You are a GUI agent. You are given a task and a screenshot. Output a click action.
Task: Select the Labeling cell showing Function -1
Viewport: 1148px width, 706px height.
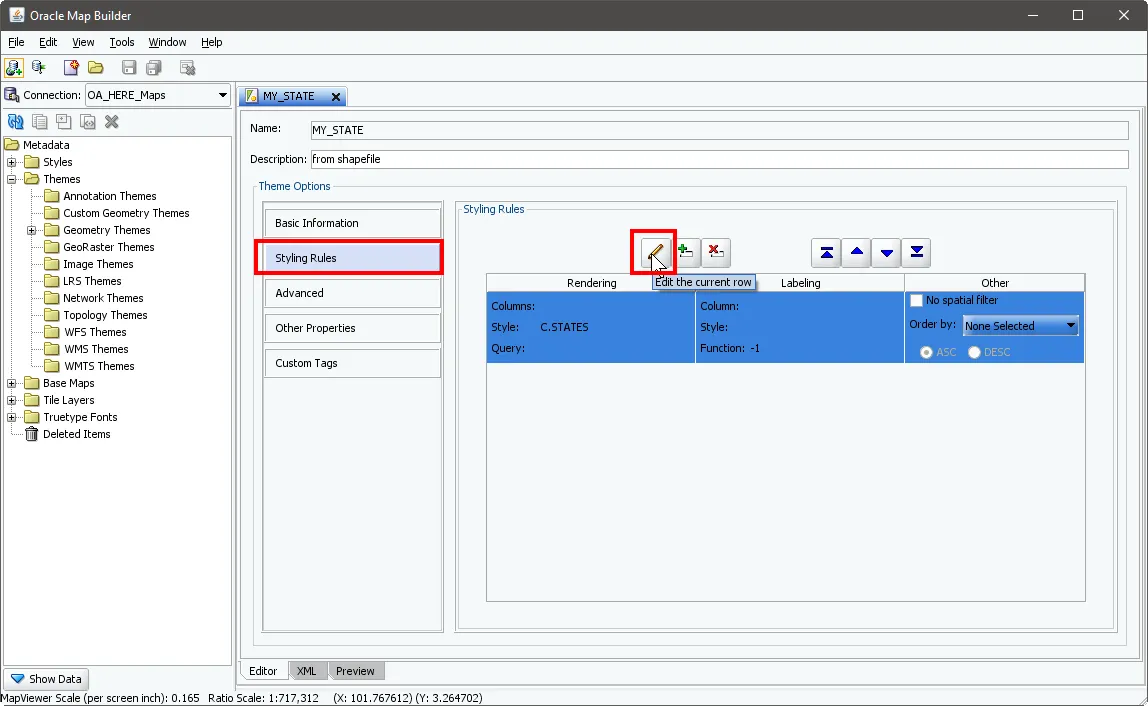pos(800,327)
